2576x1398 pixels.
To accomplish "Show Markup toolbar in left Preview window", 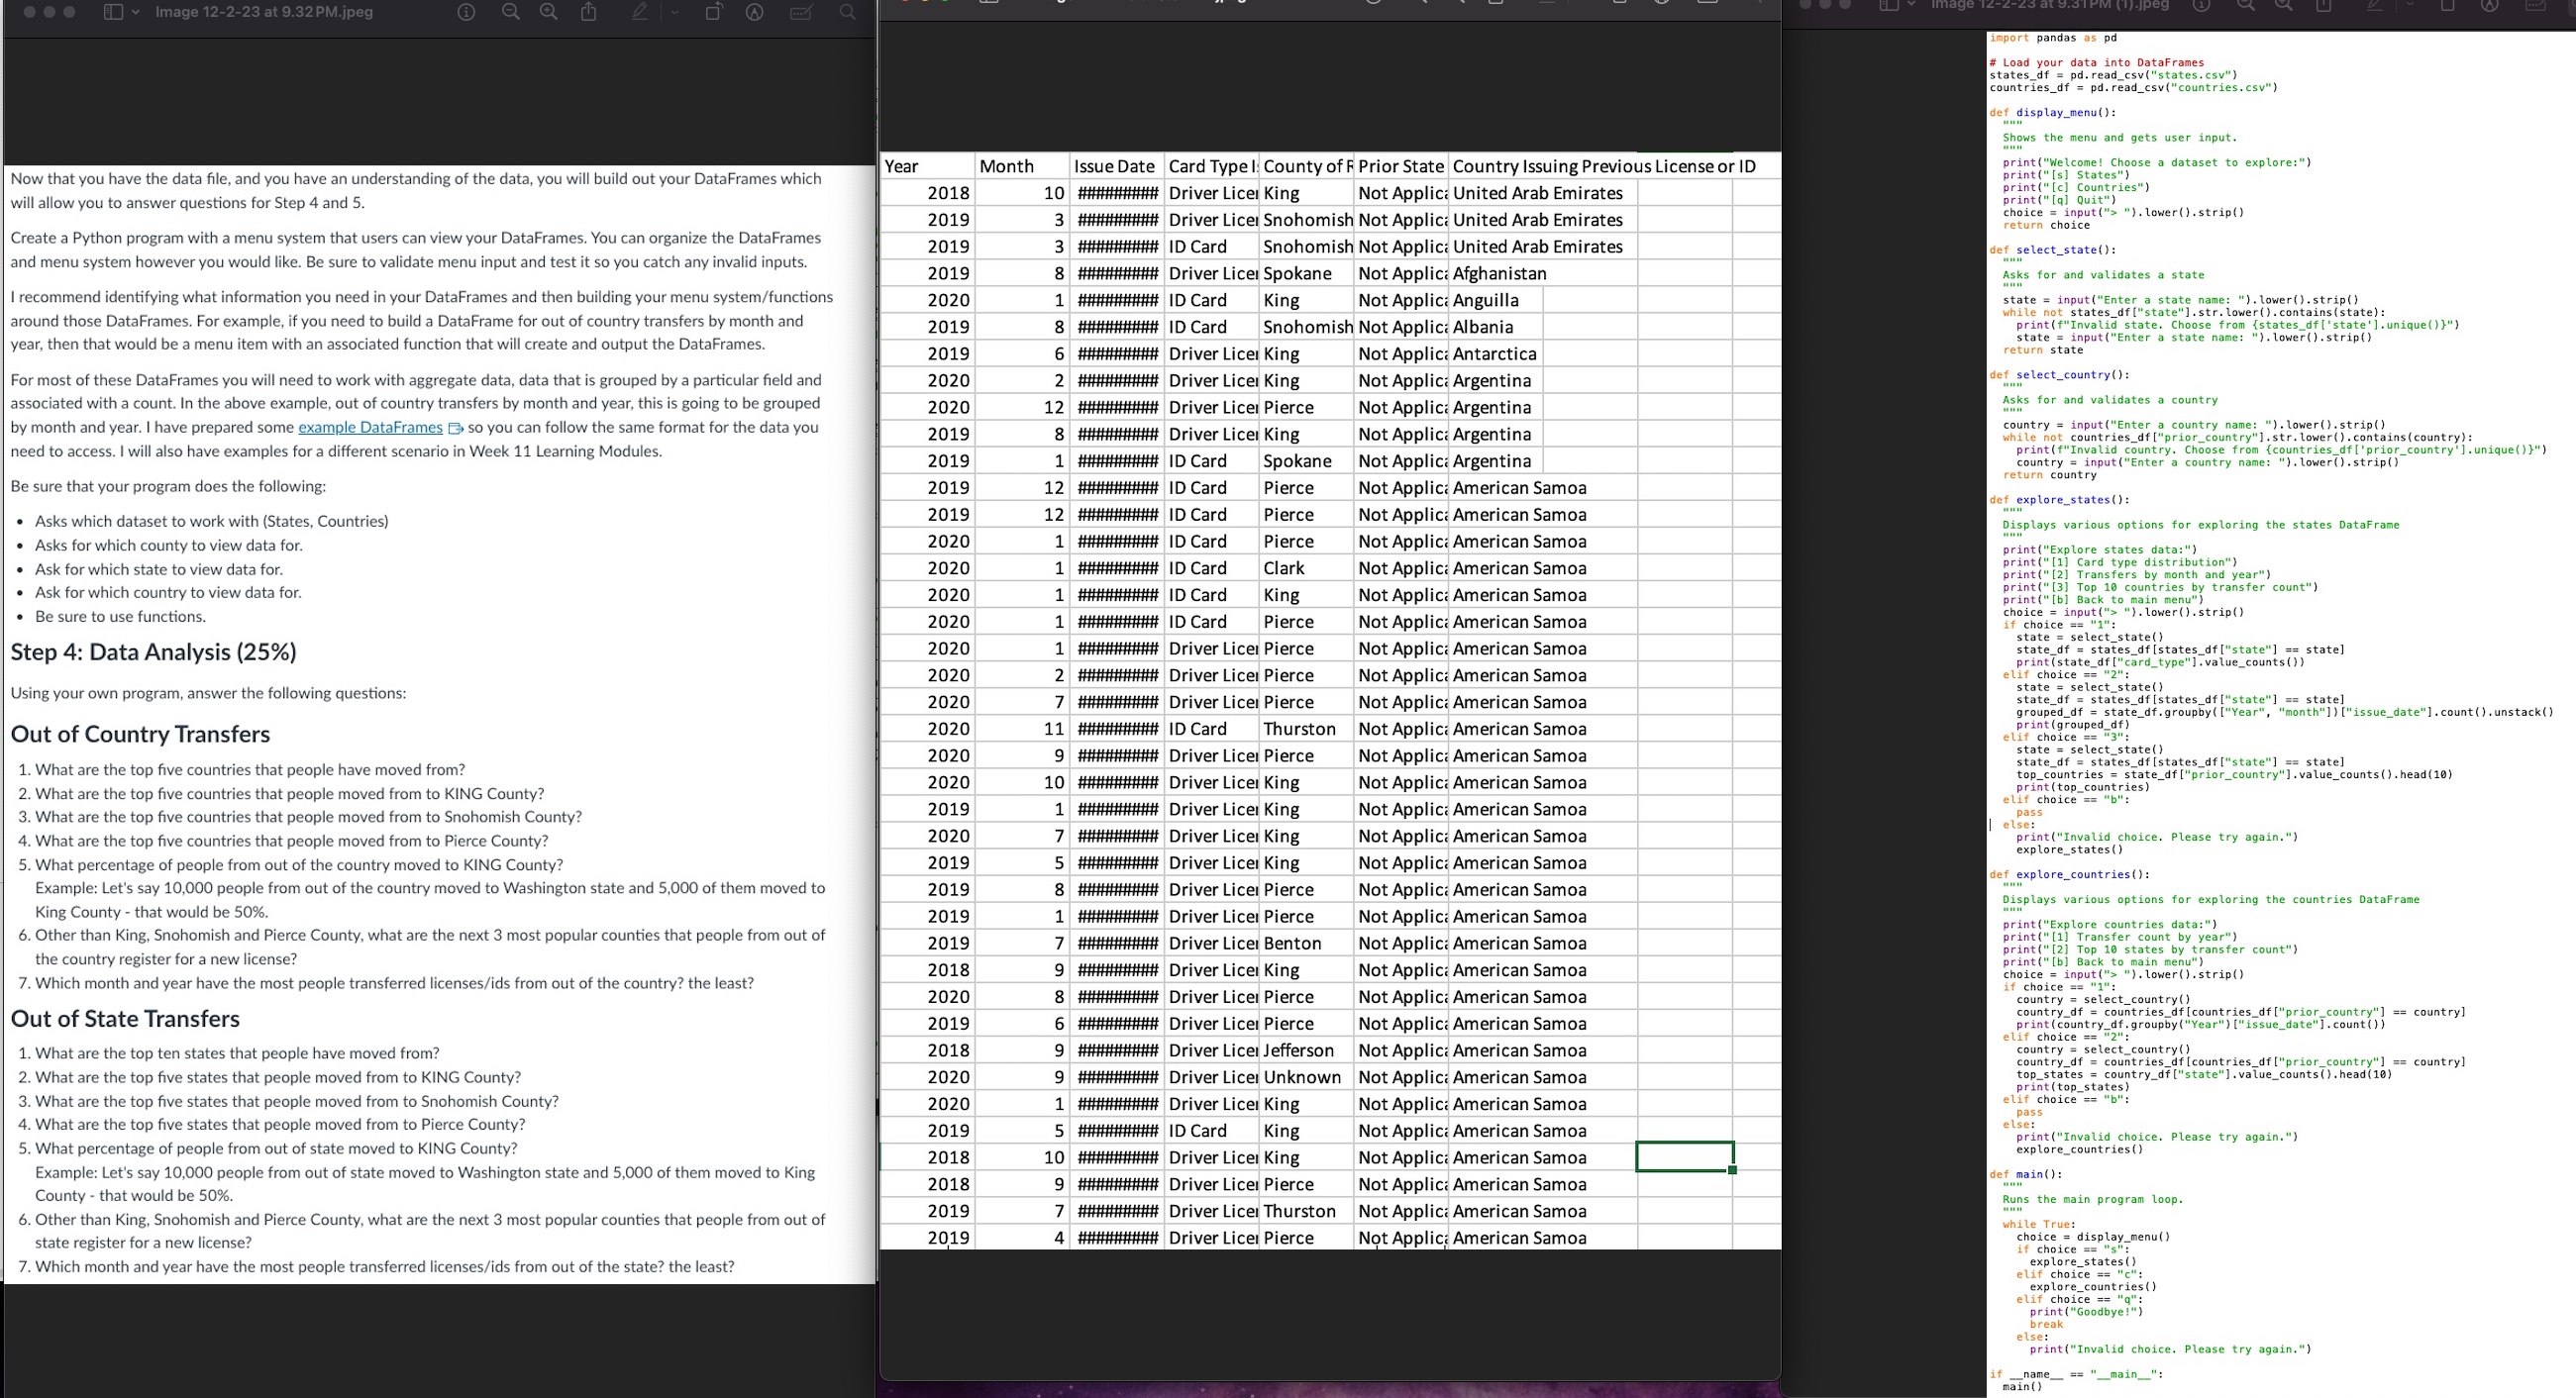I will point(755,12).
